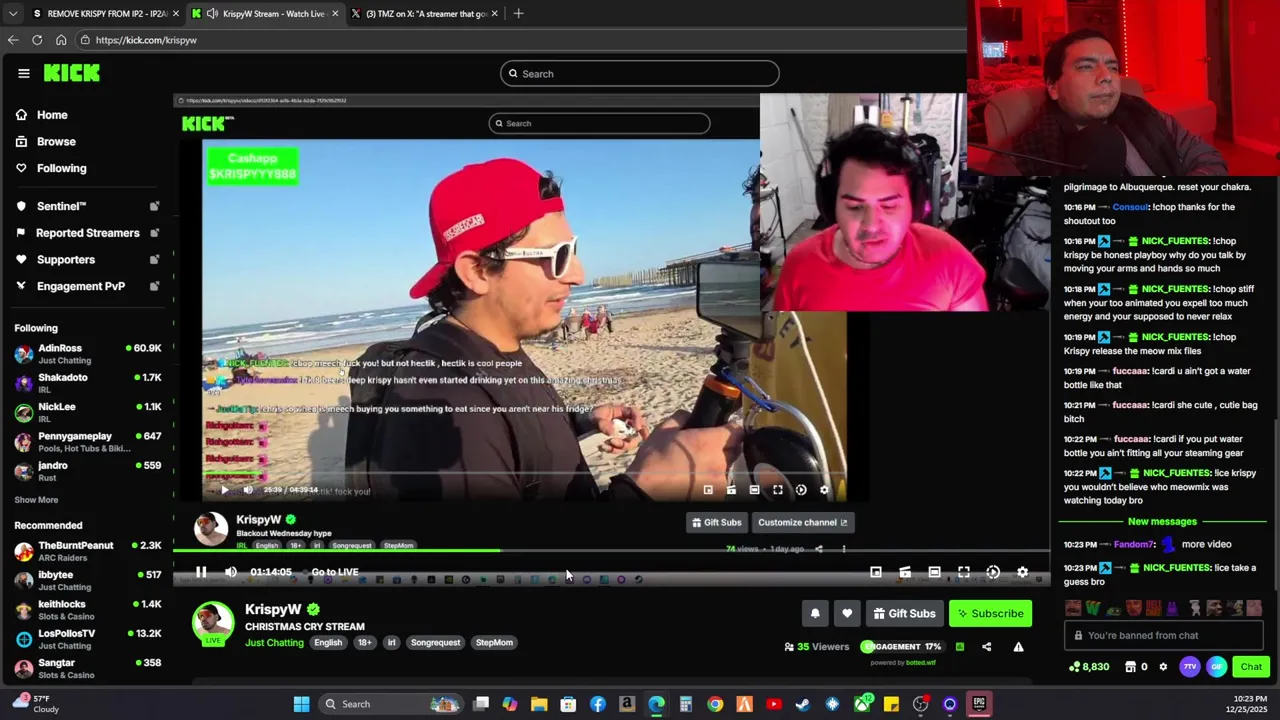Open Shakadoto channel from Following
The image size is (1280, 720).
coord(87,383)
